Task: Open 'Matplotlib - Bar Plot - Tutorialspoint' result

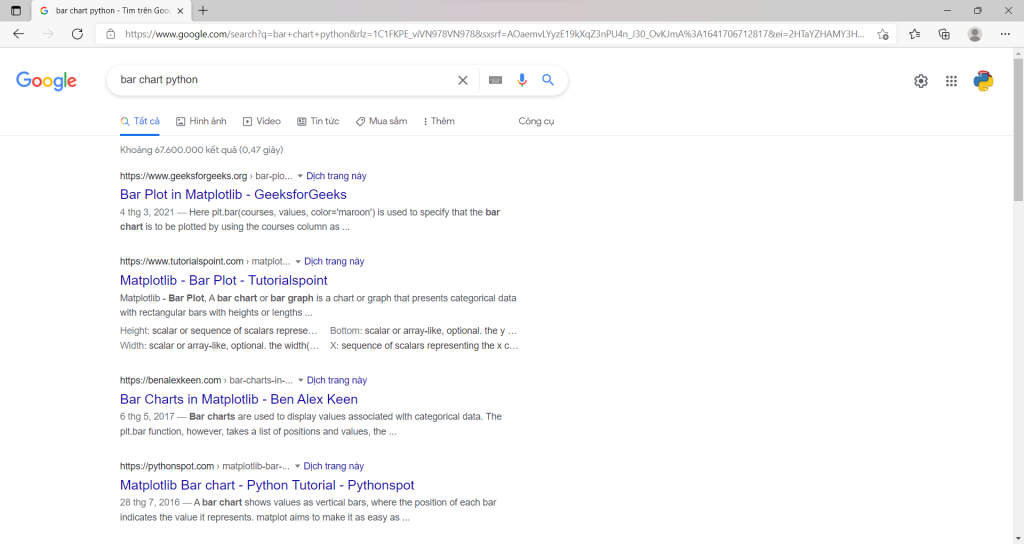Action: tap(223, 280)
